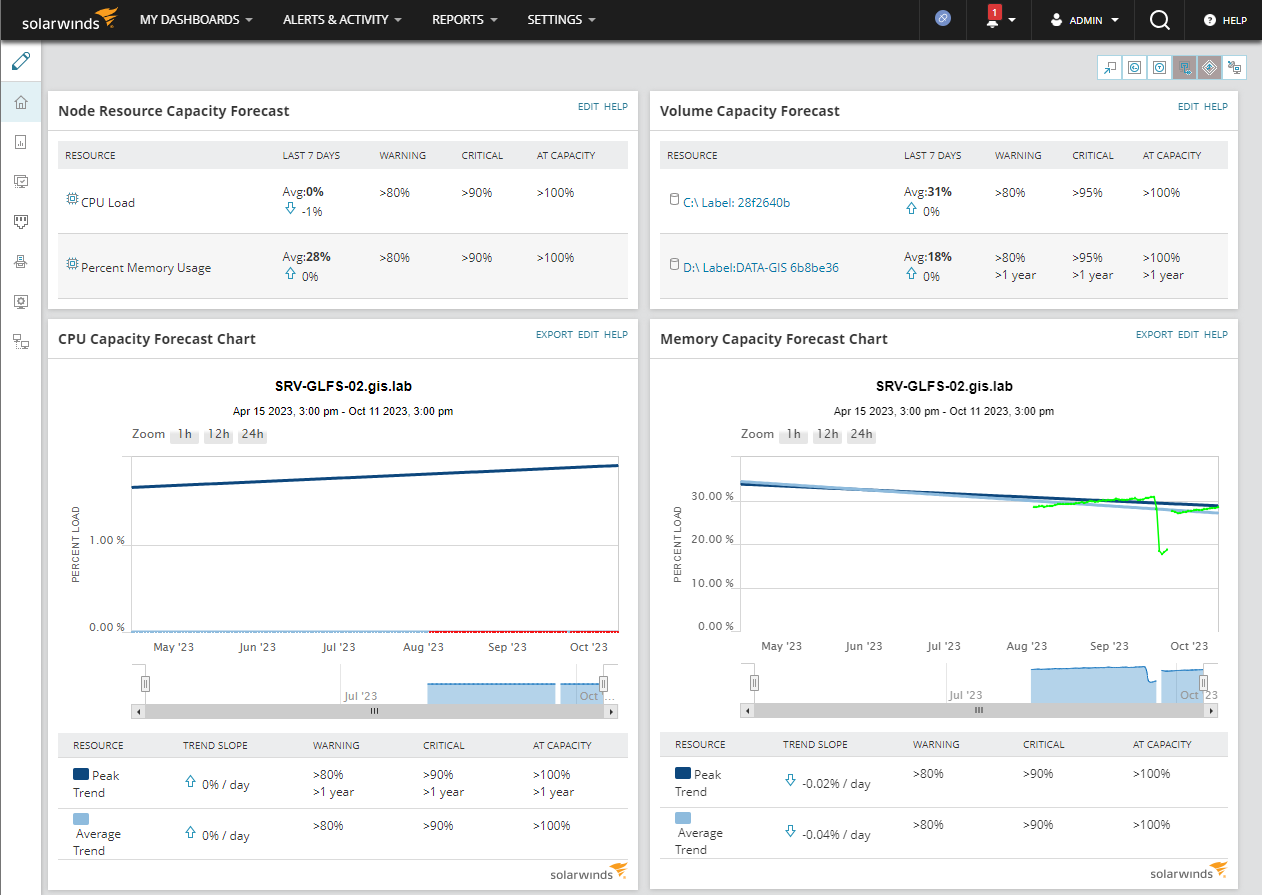Screen dimensions: 1262x895
Task: Click the admin user silhouette icon
Action: (x=1056, y=19)
